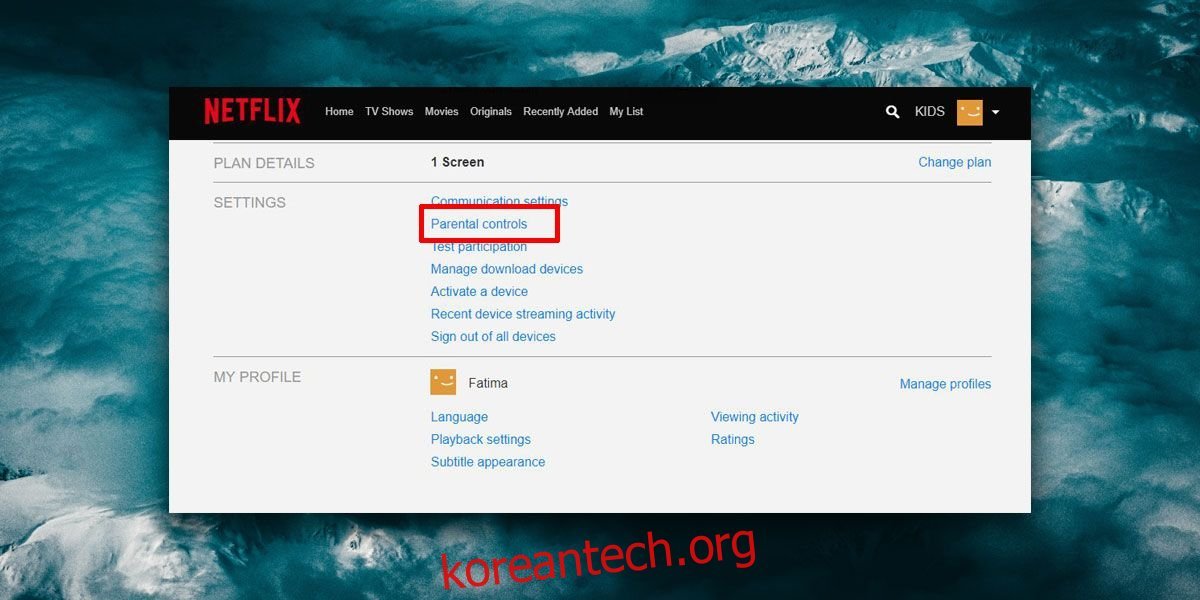
Task: Click the SETTINGS section heading
Action: (x=249, y=202)
